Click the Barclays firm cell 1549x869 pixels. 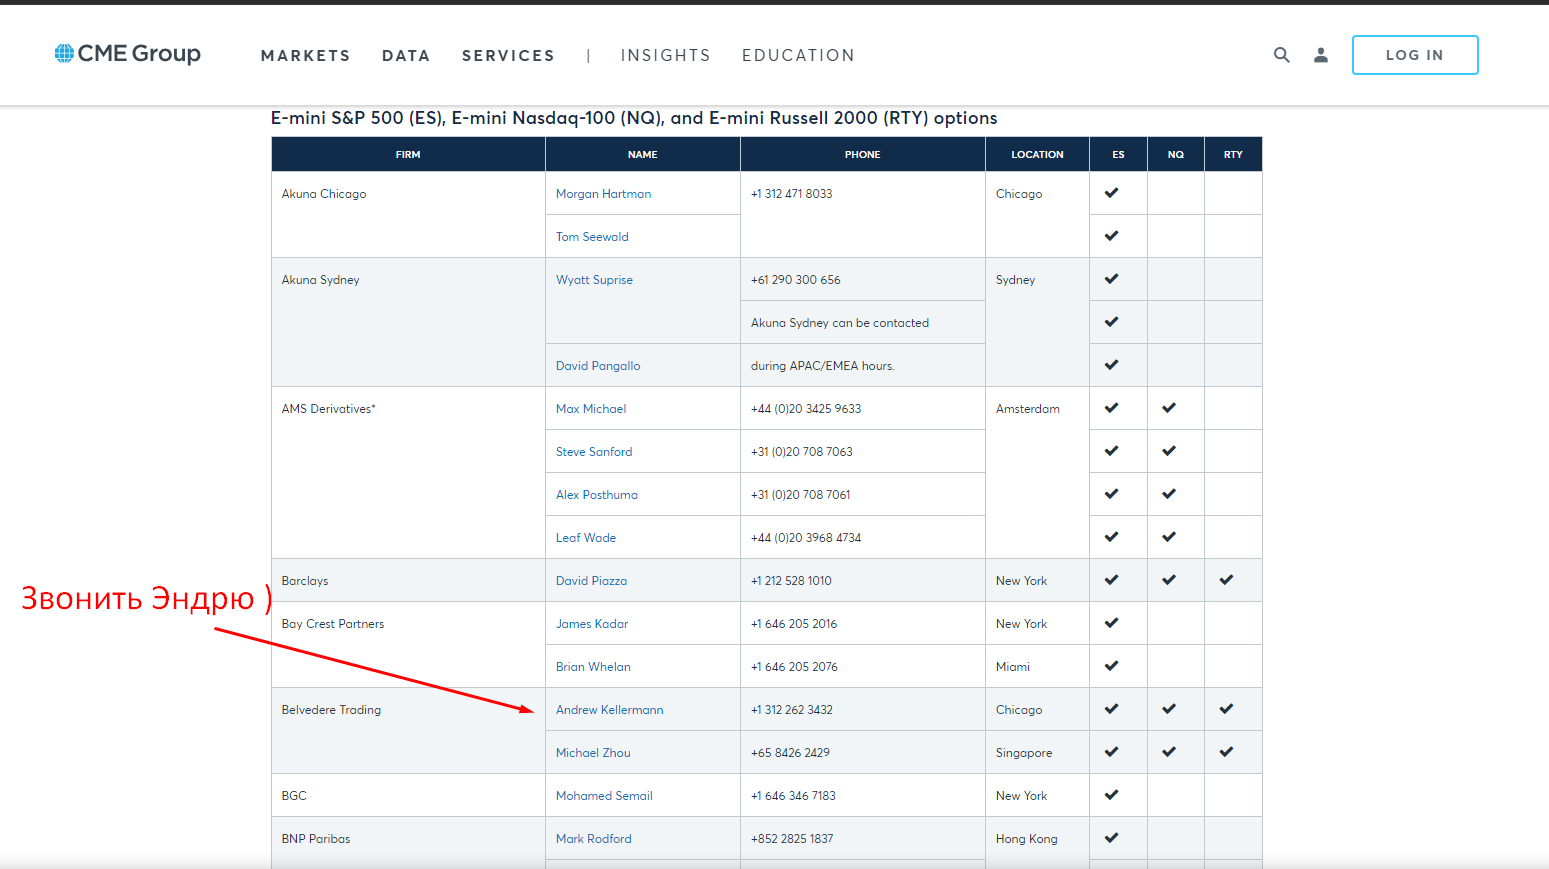coord(408,580)
